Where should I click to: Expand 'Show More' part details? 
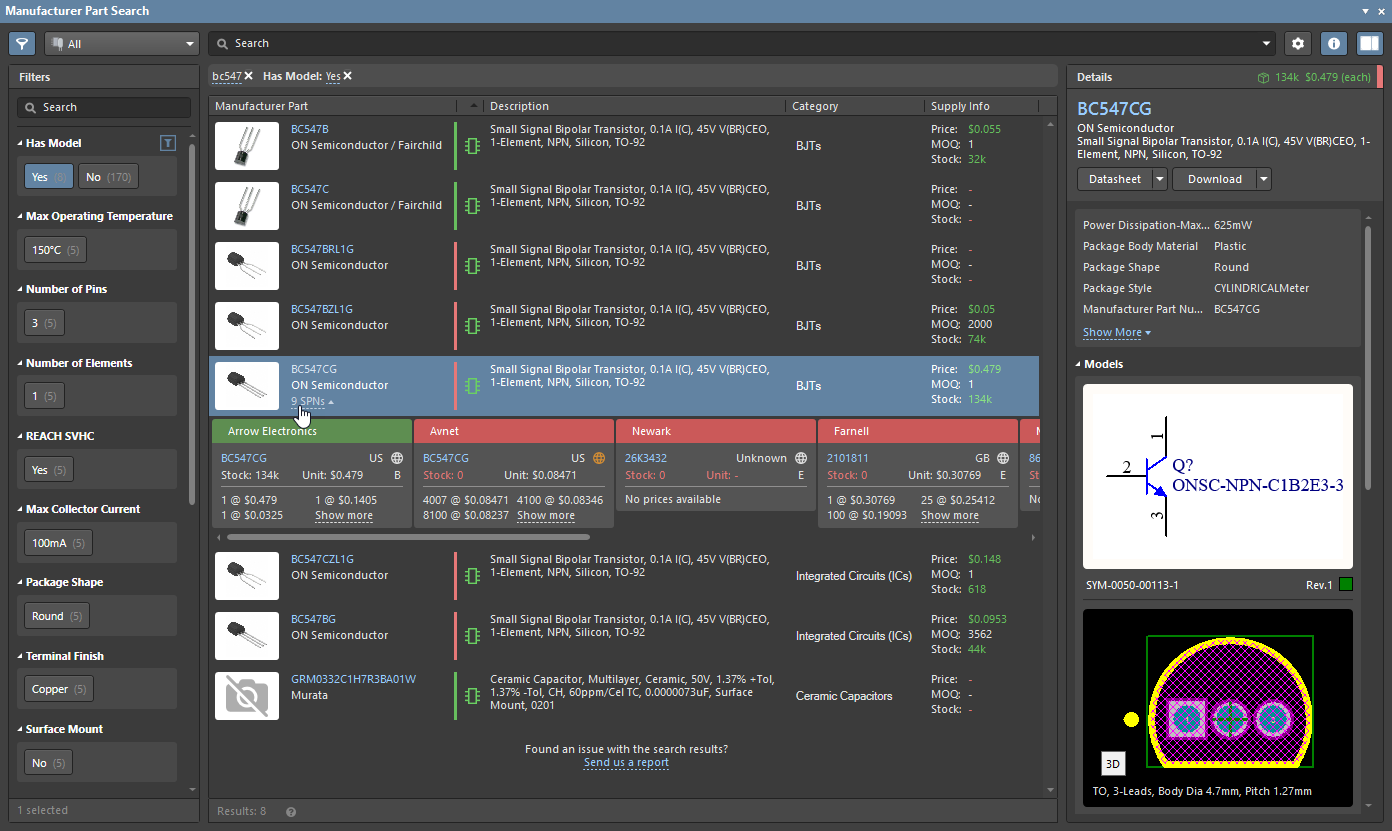click(x=1116, y=332)
